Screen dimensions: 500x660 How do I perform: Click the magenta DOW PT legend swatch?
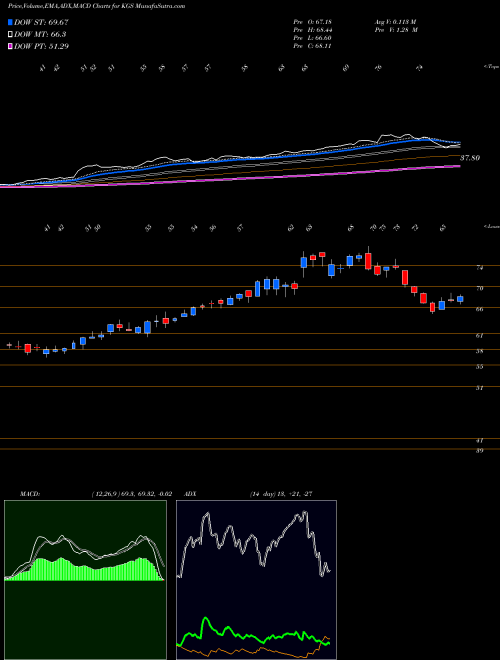(x=10, y=46)
